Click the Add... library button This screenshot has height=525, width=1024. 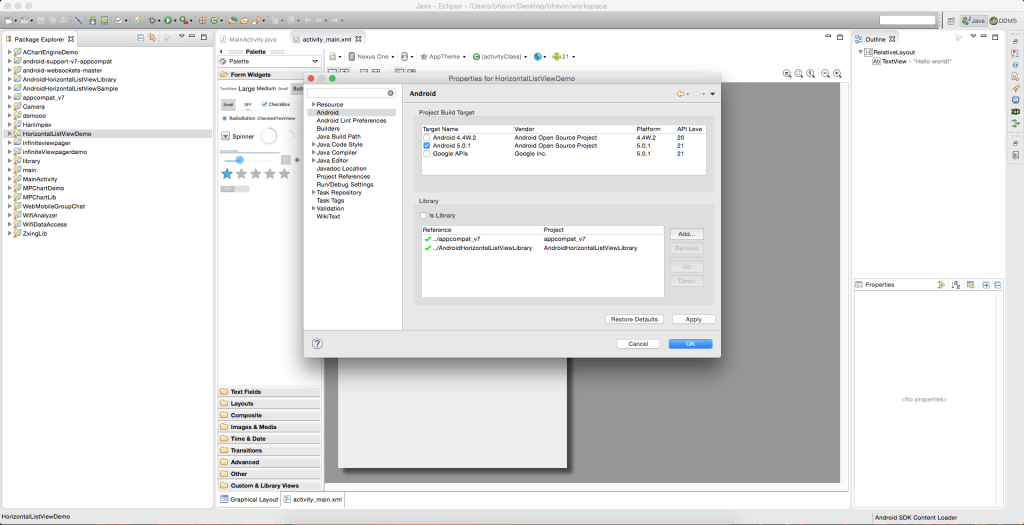[686, 234]
